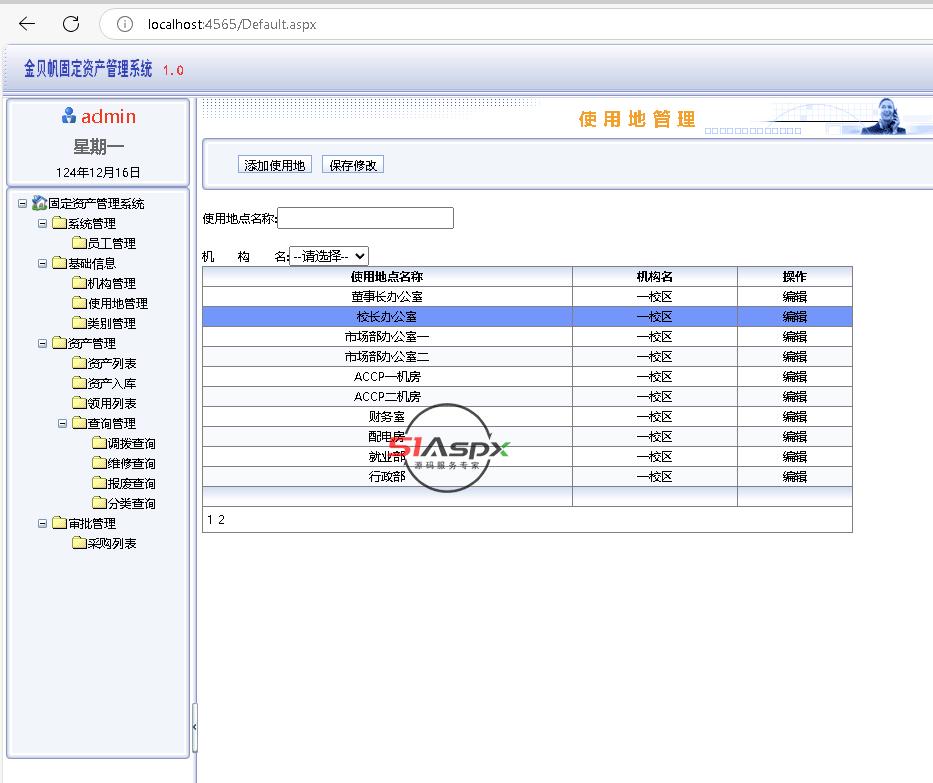Click the folder icon next to 员工管理
The height and width of the screenshot is (783, 933).
click(79, 243)
